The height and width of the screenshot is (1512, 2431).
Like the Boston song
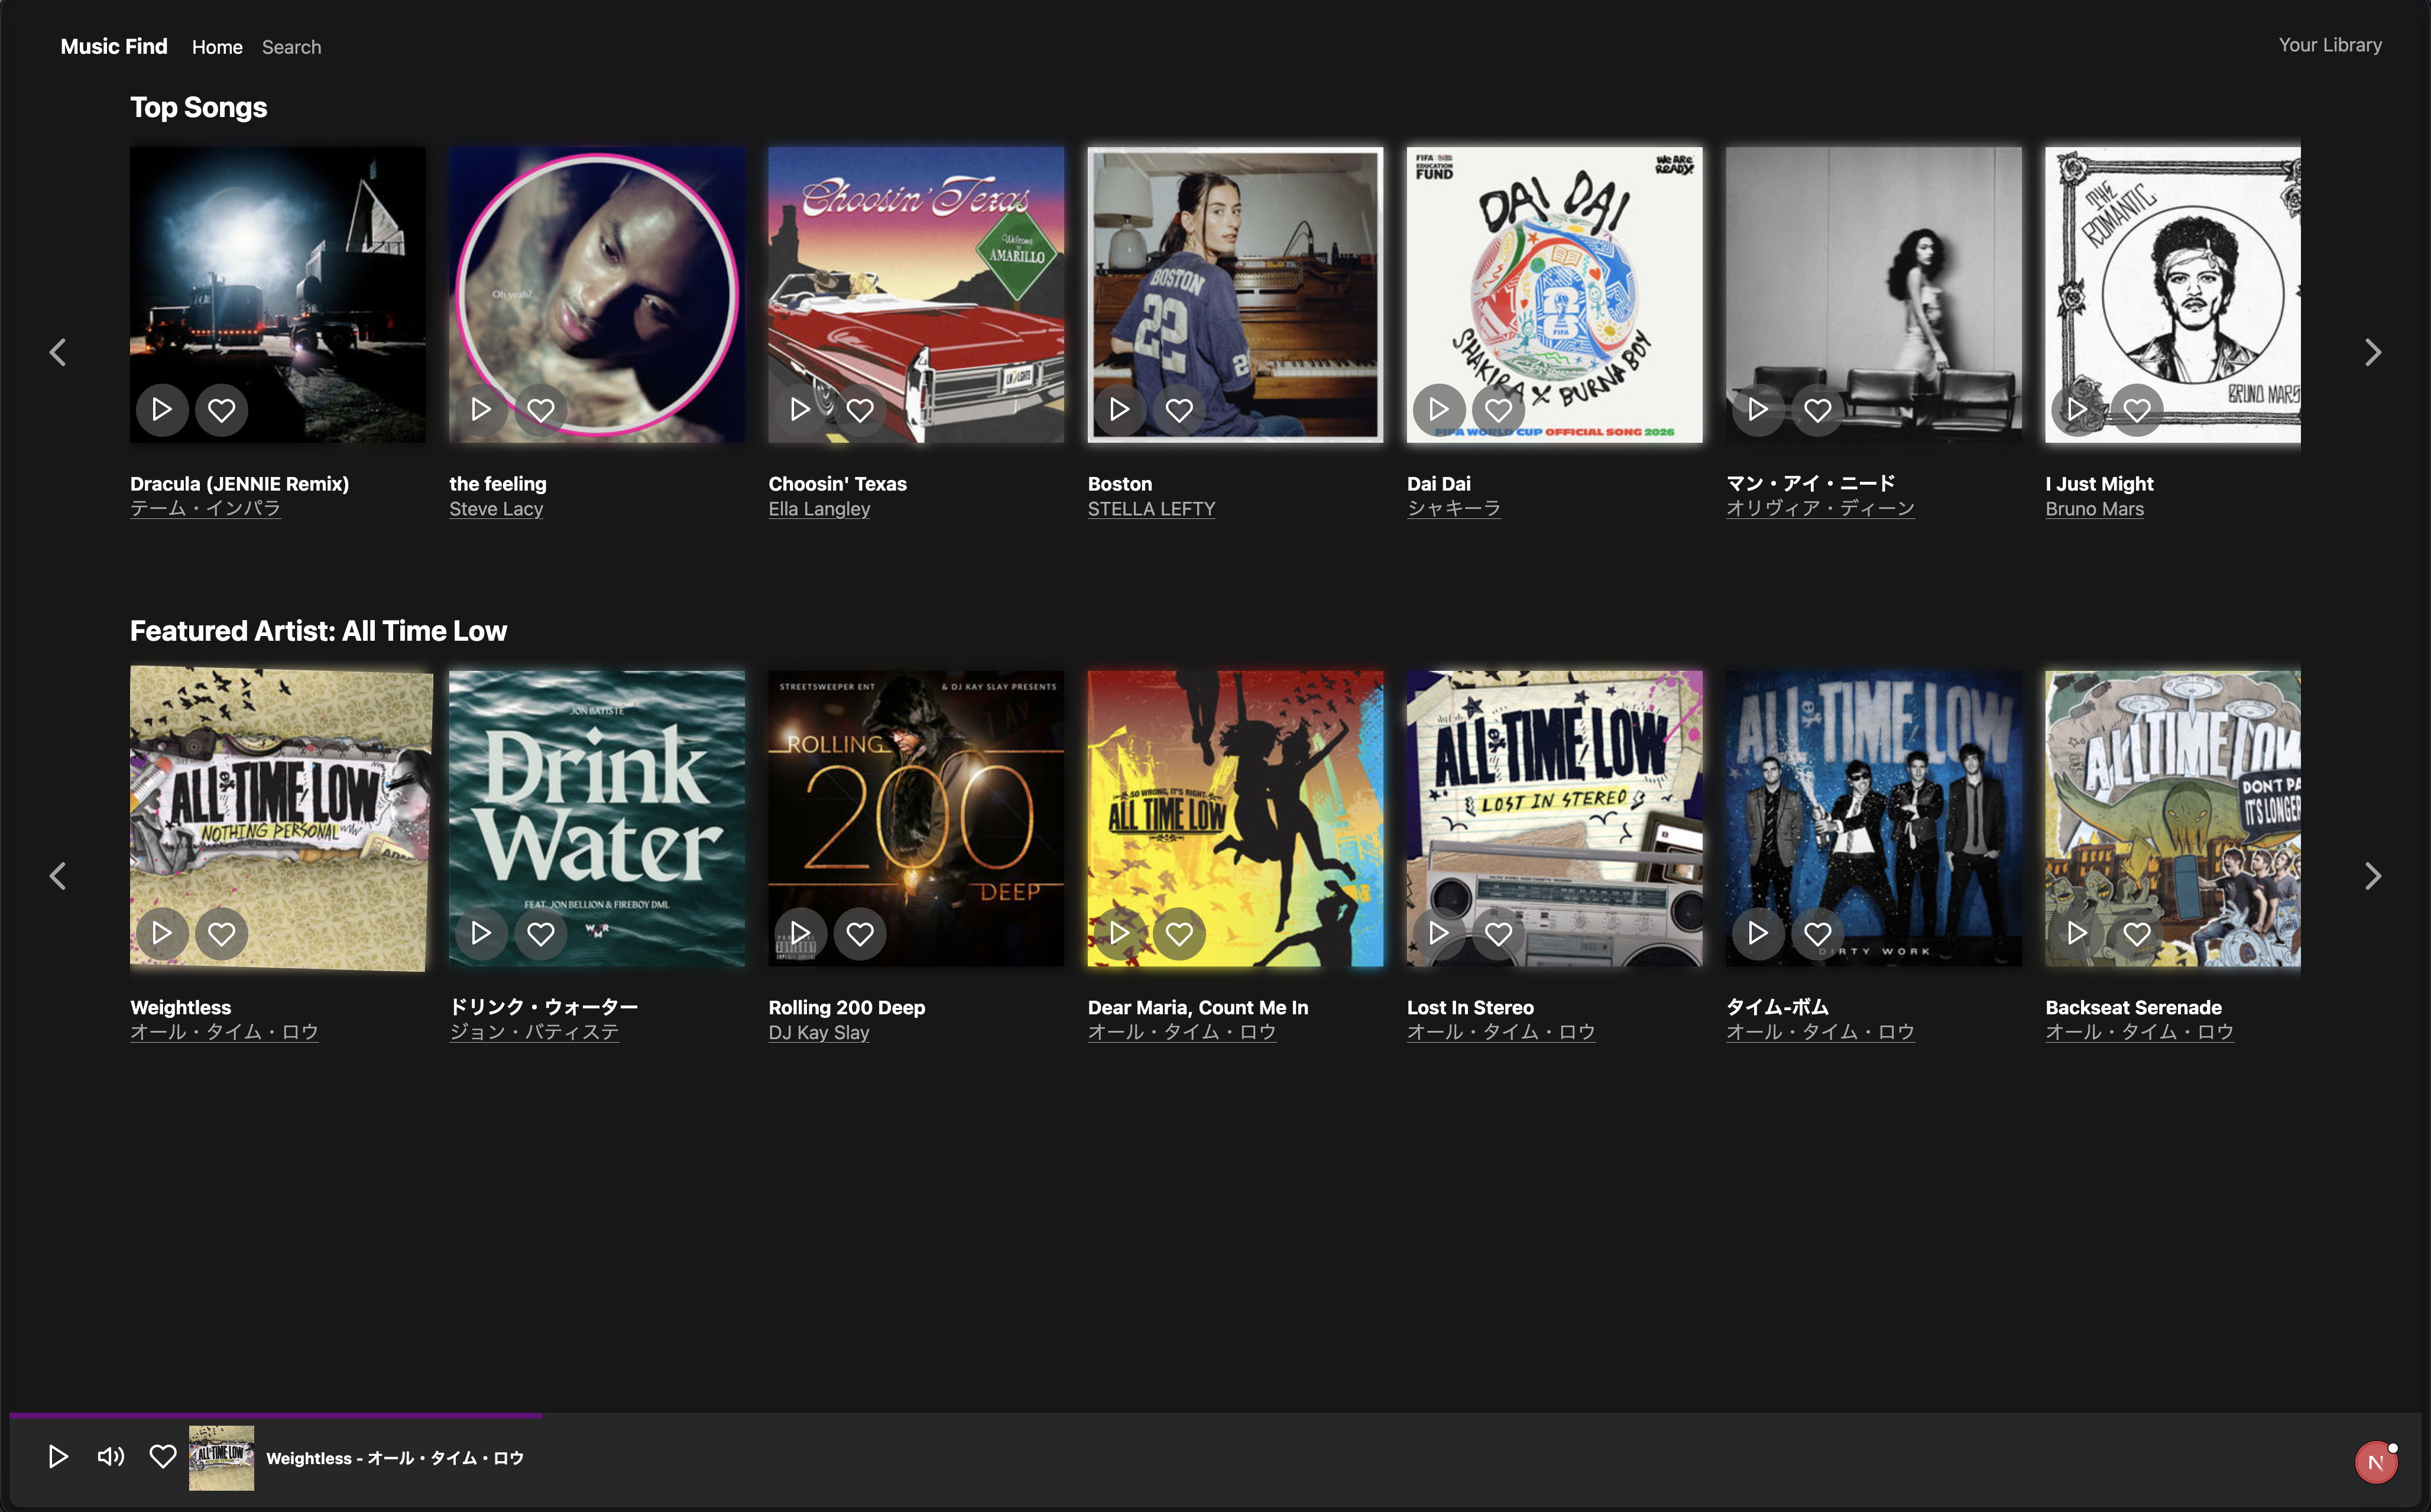[1179, 410]
